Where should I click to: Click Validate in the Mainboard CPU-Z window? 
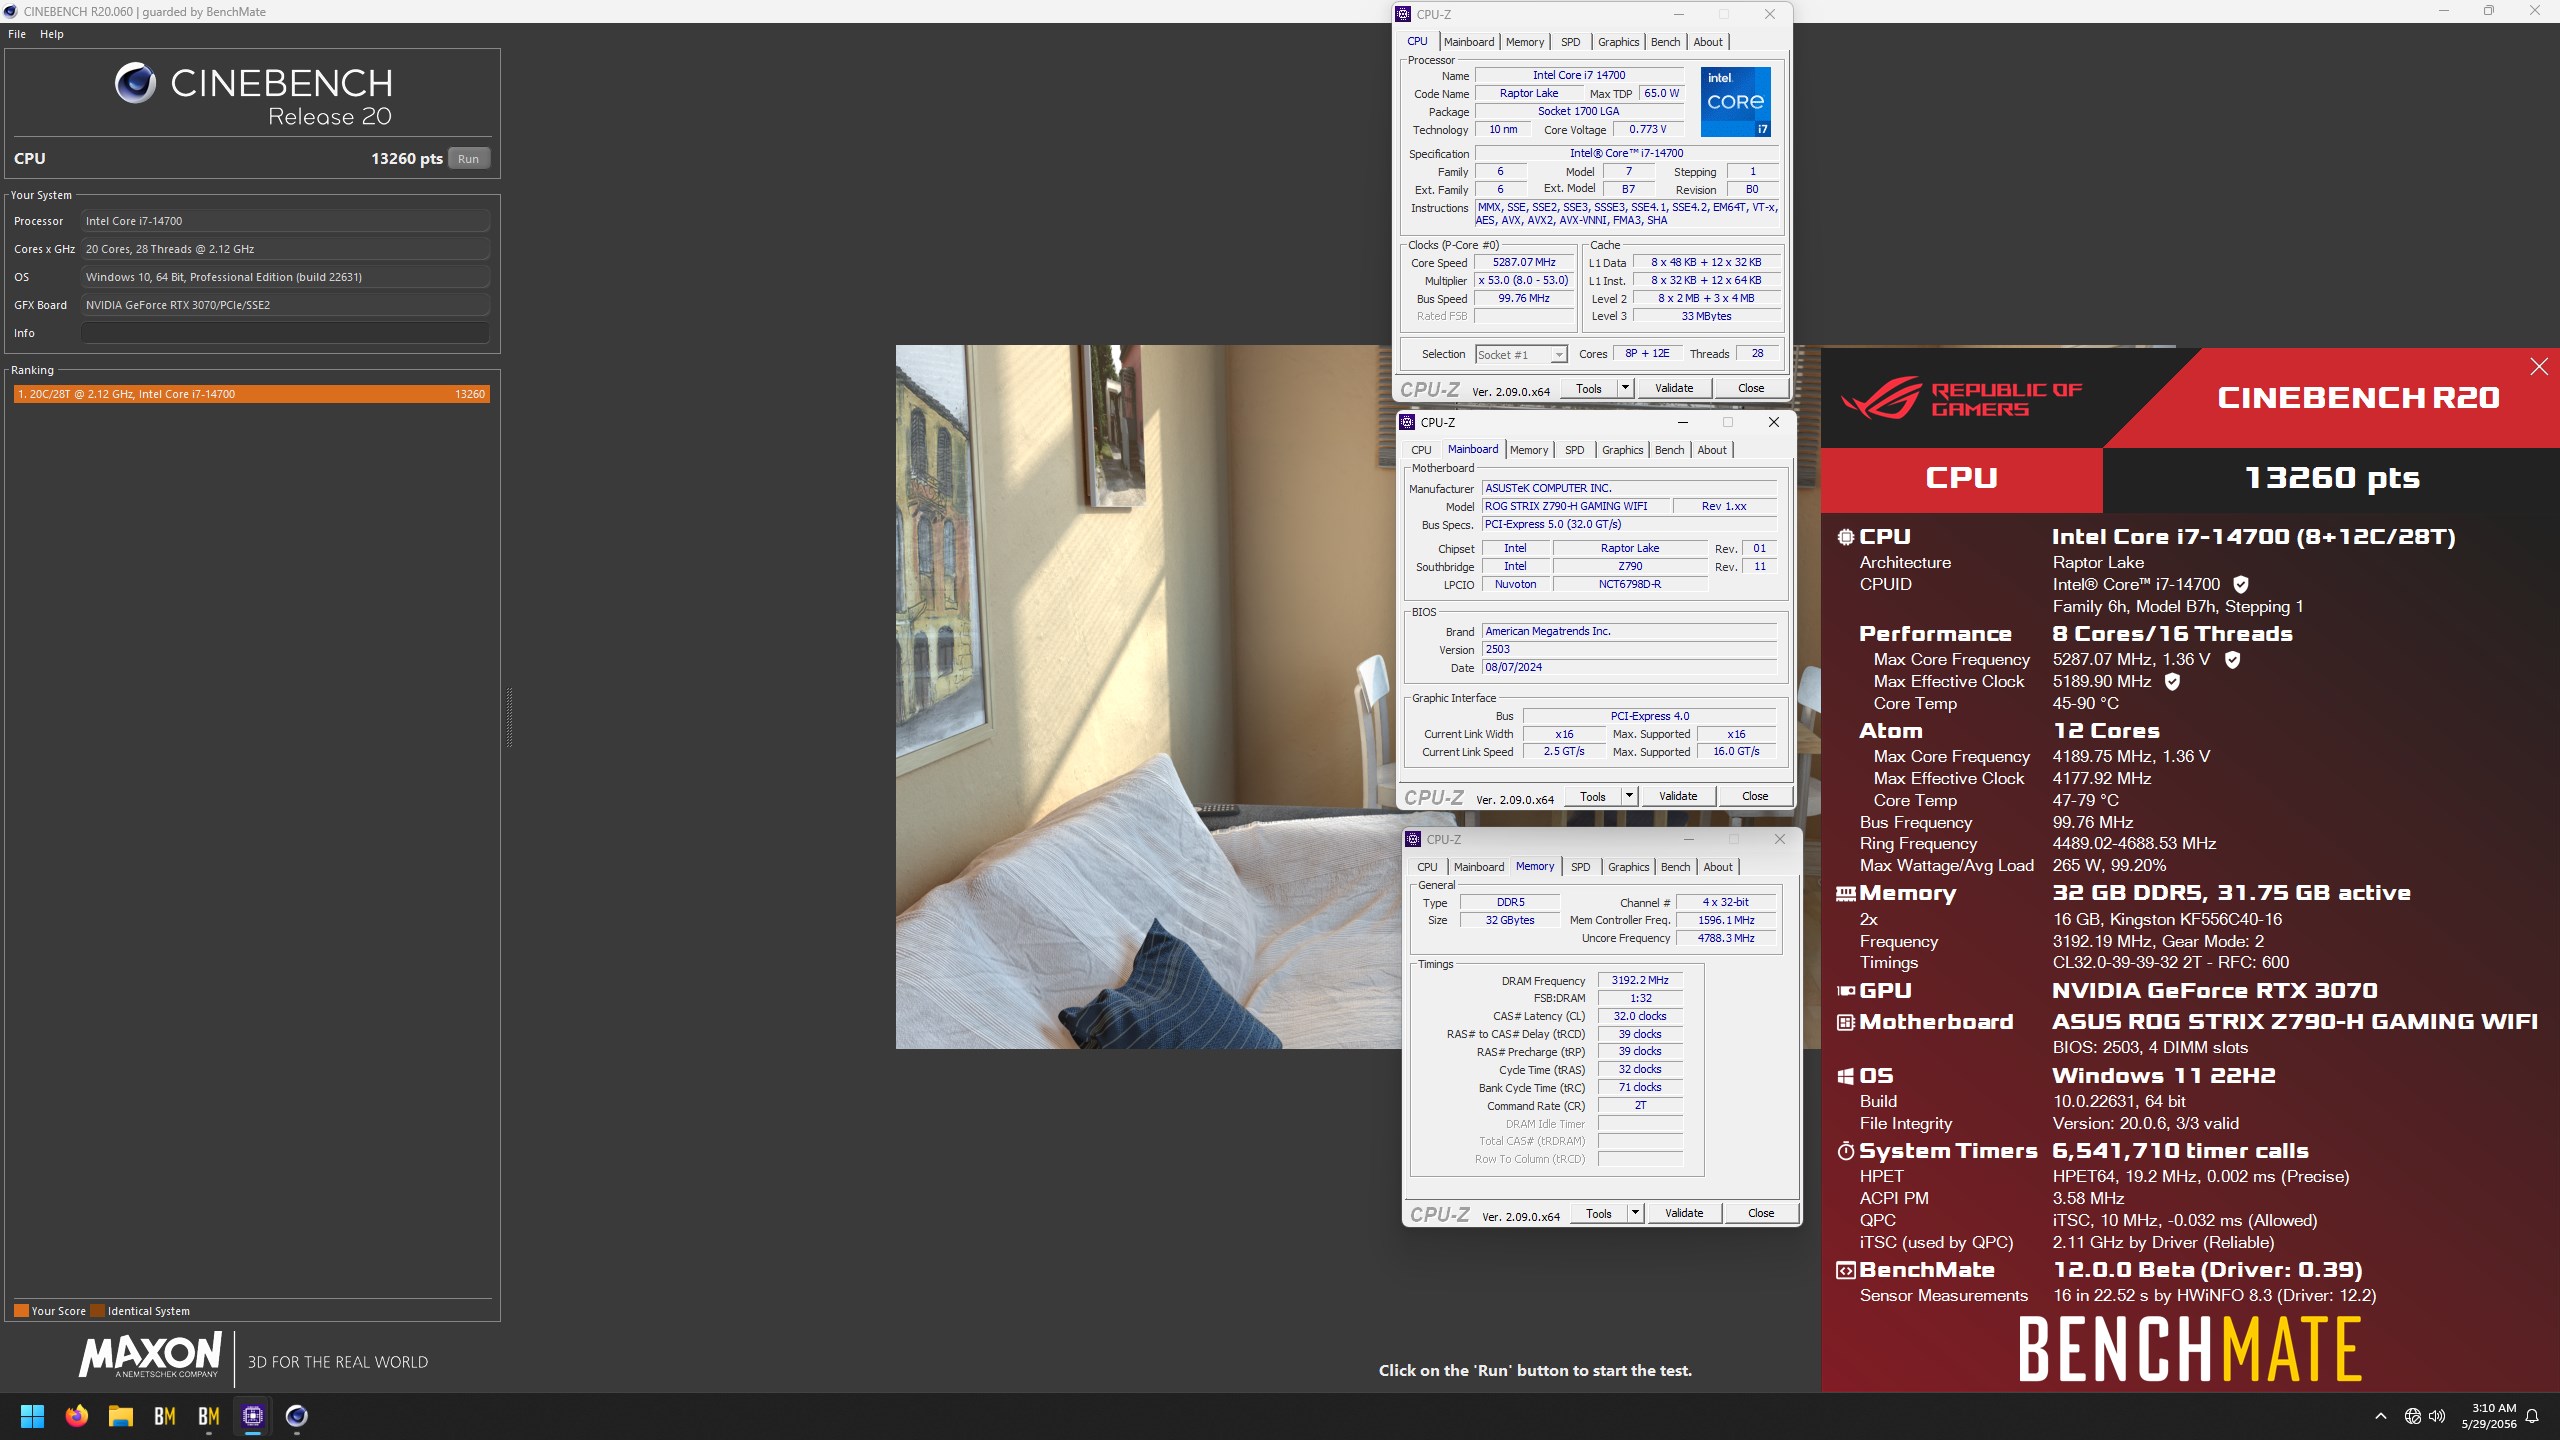(1678, 796)
